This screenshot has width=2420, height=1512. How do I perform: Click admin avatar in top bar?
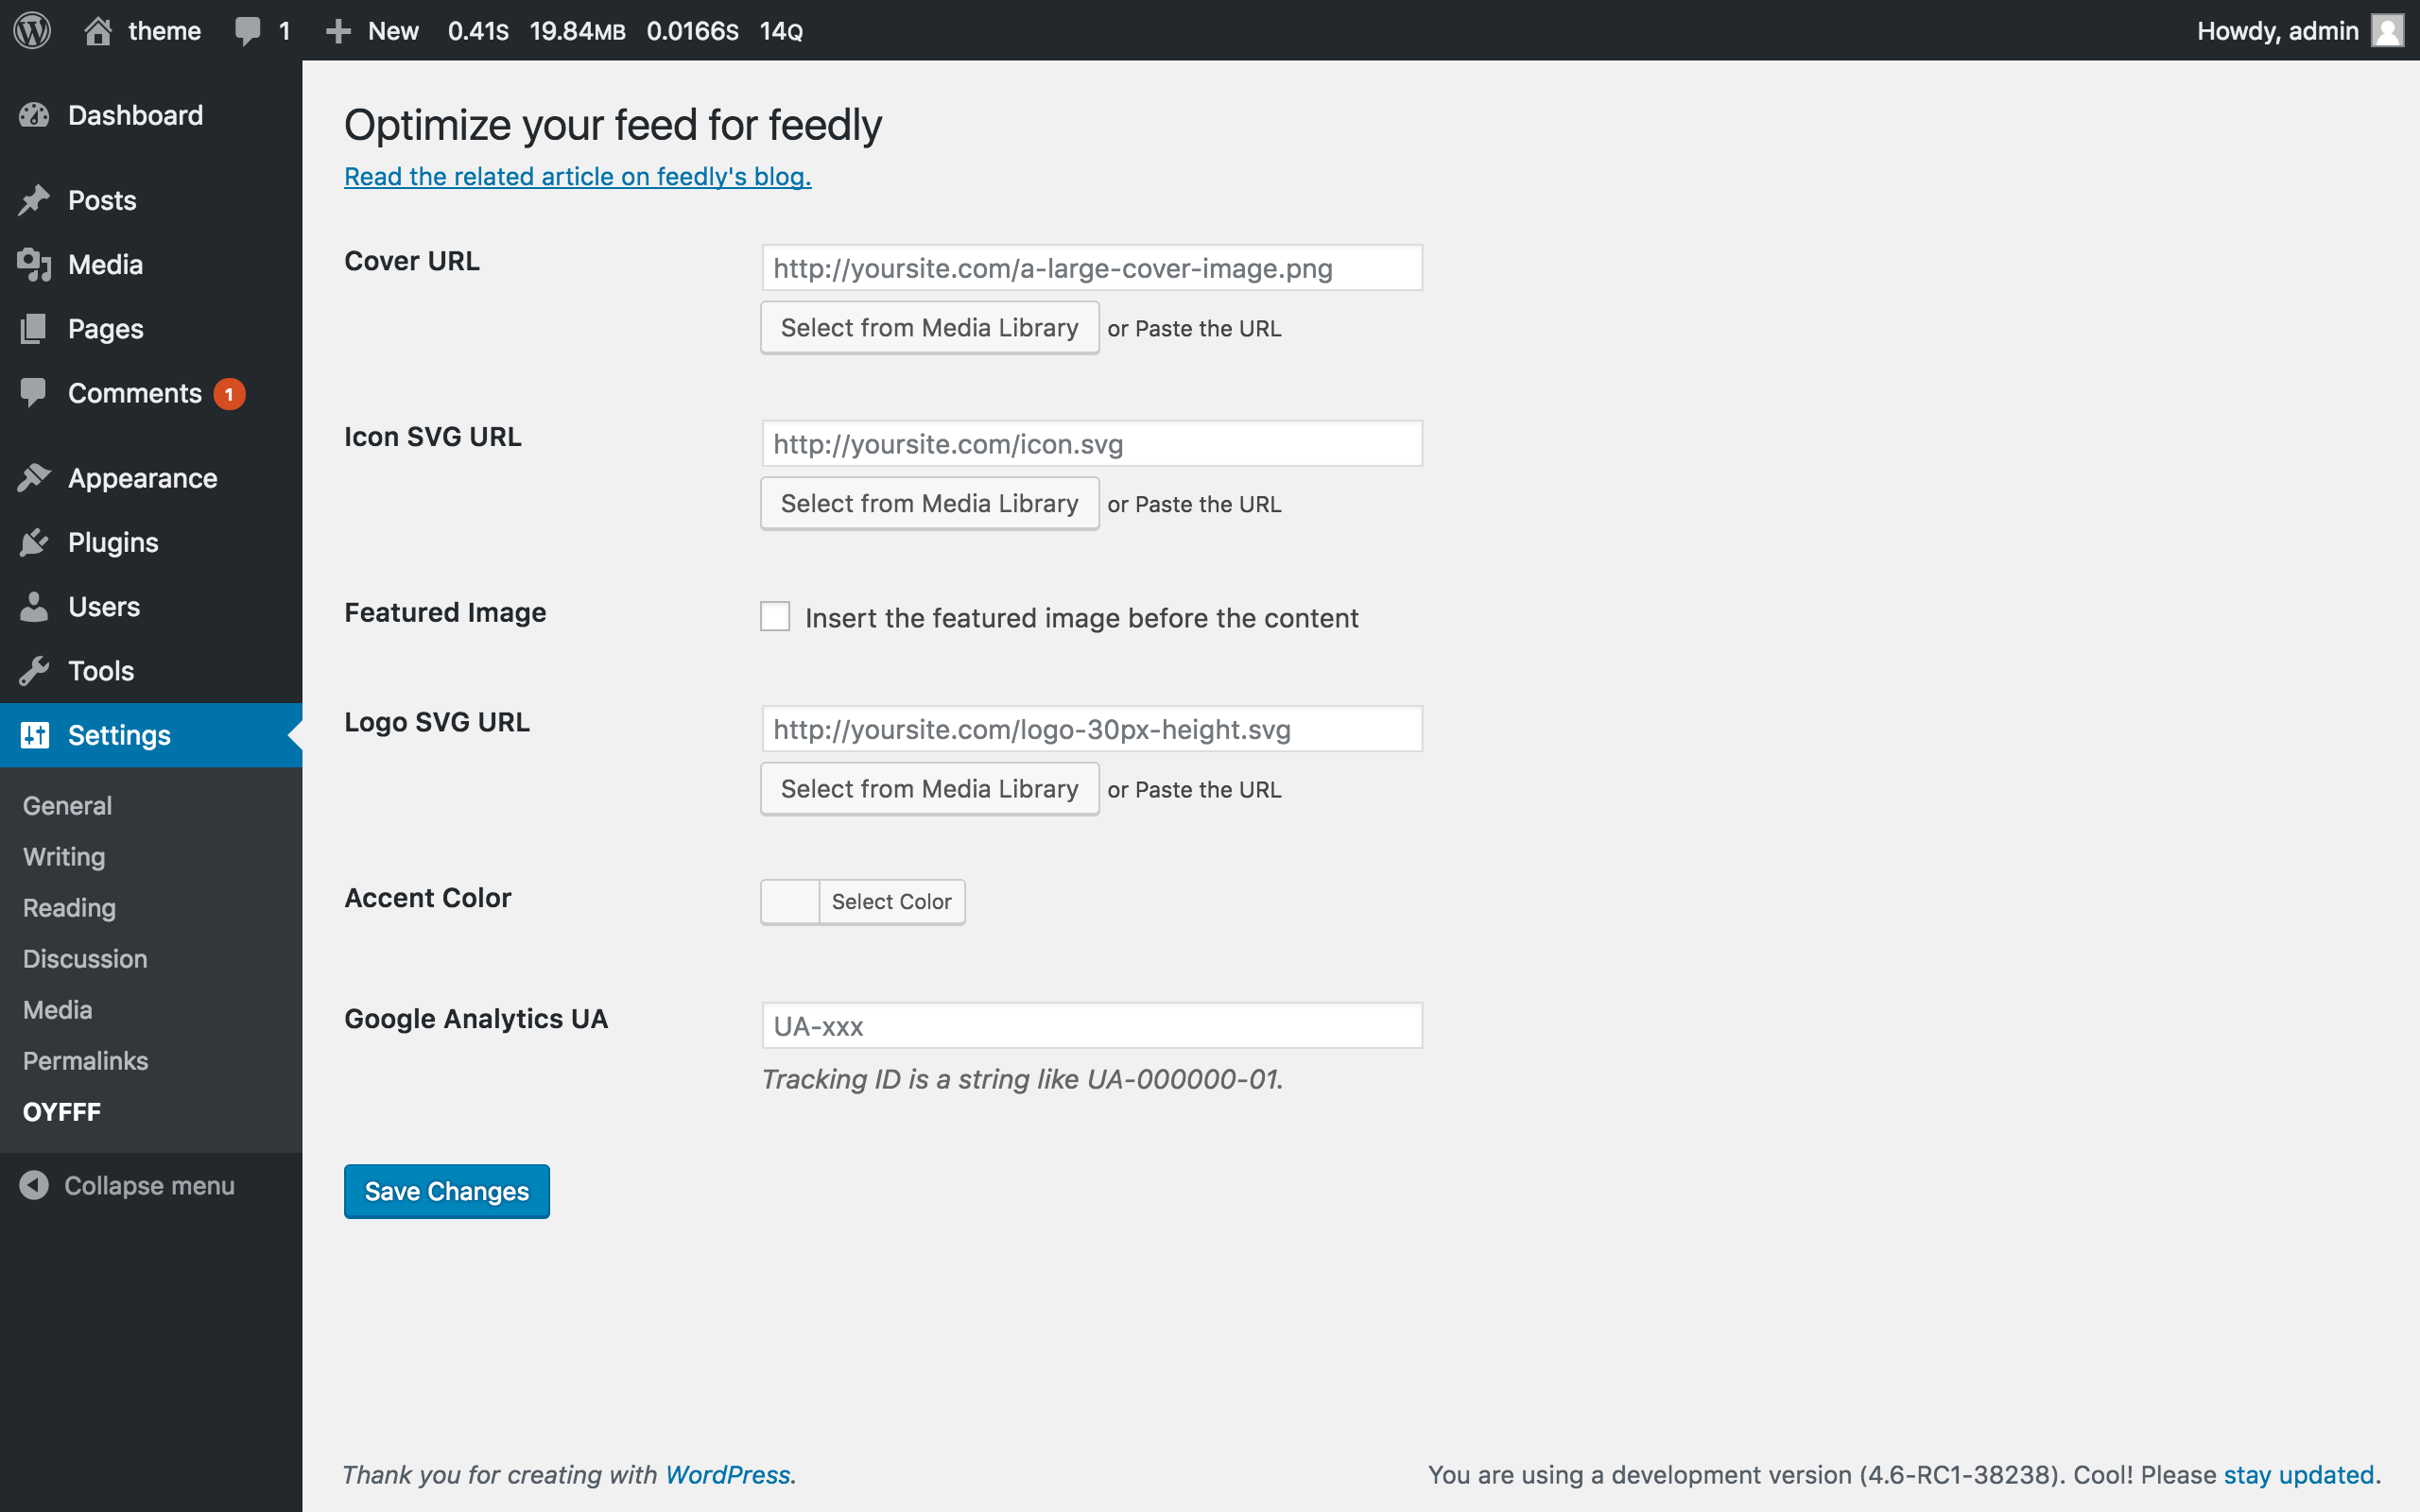point(2387,30)
